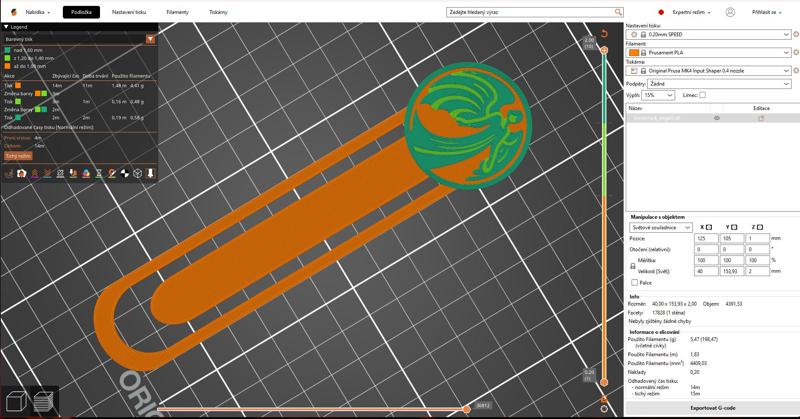
Task: Open the Filament preset dropdown
Action: click(x=708, y=52)
